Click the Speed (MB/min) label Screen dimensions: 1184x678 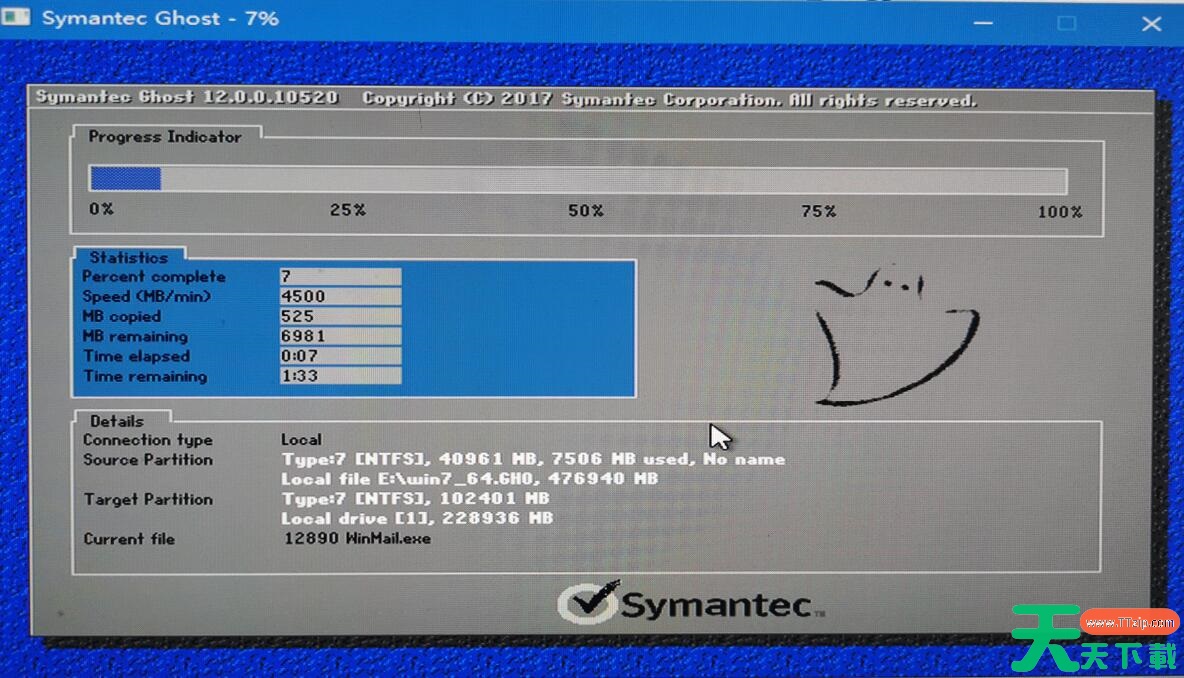[x=146, y=296]
